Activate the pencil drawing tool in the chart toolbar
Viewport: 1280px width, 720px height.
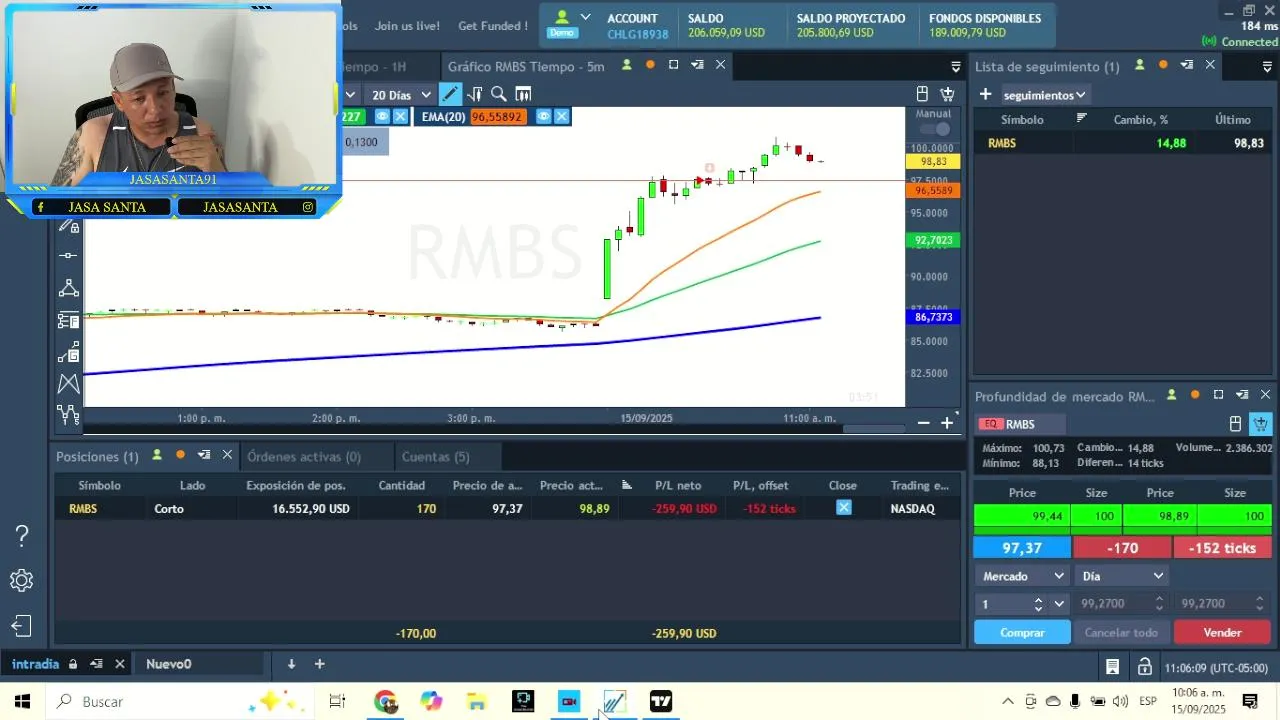point(450,94)
